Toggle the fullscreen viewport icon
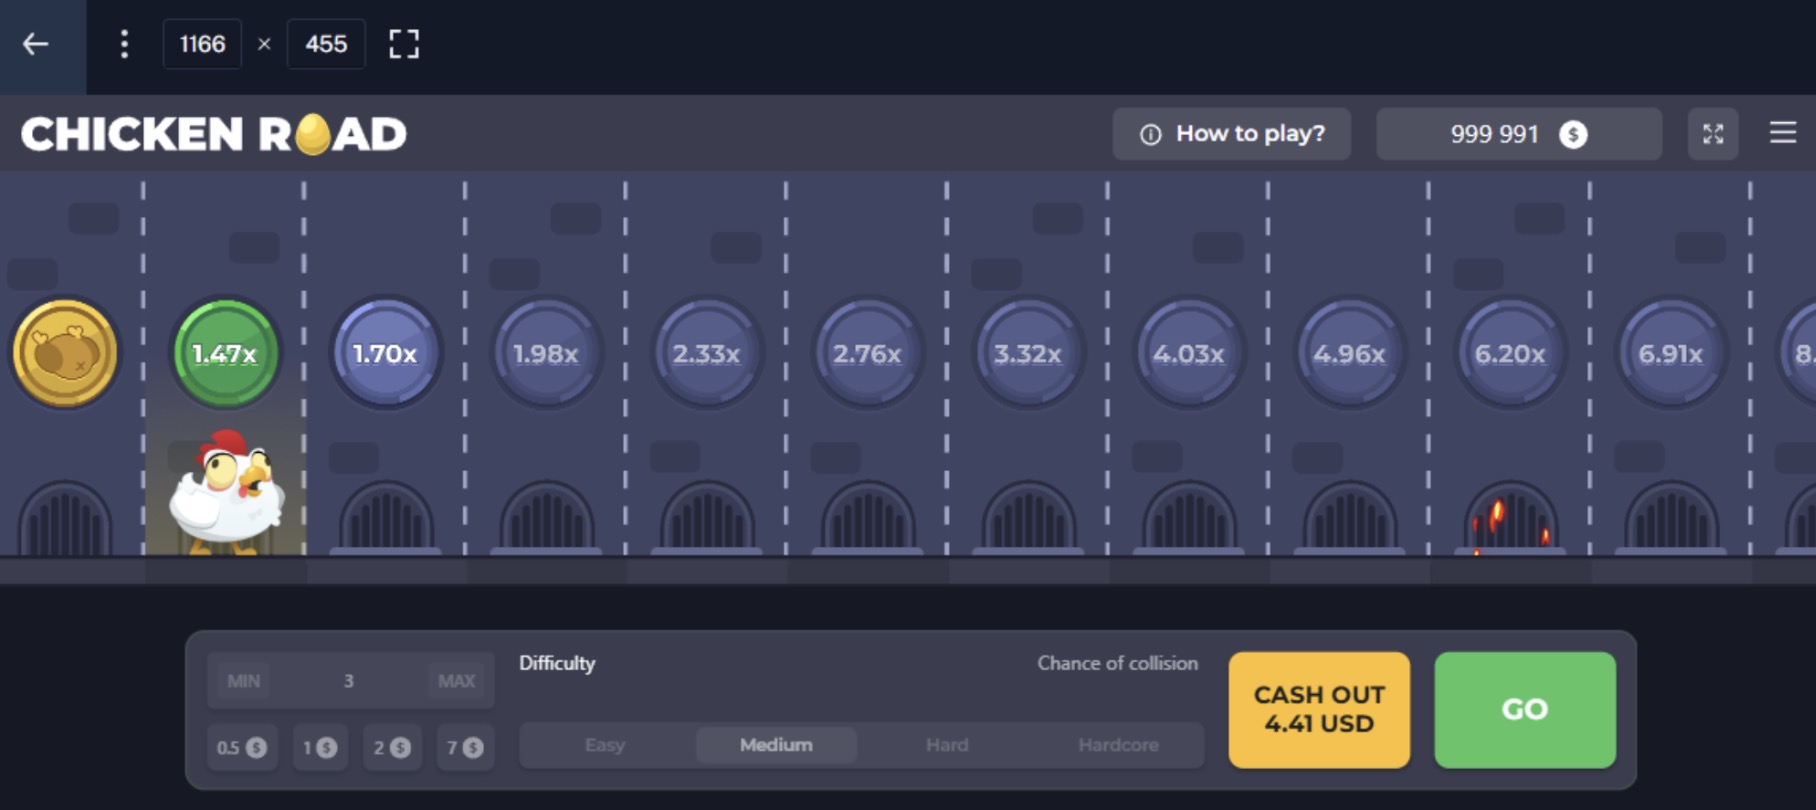The image size is (1816, 810). tap(404, 44)
